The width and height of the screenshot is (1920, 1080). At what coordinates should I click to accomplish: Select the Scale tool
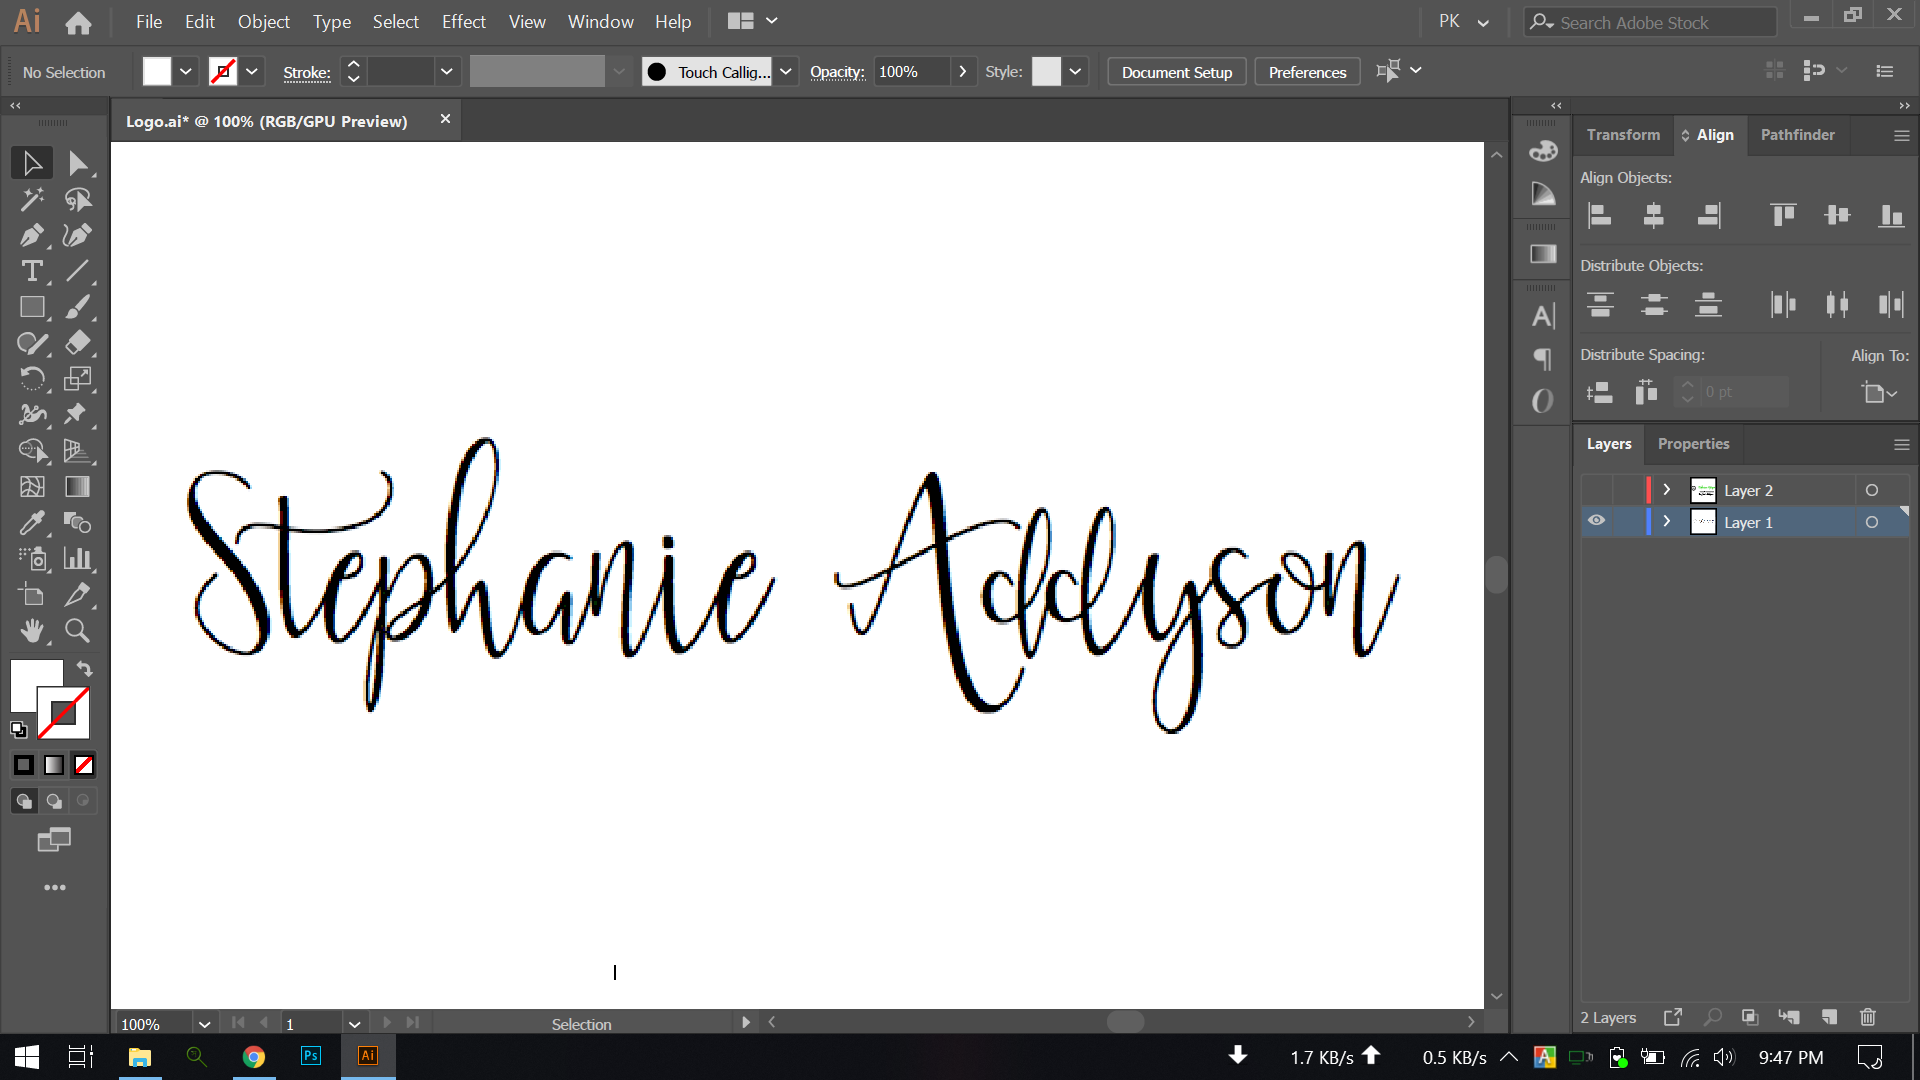pos(78,379)
